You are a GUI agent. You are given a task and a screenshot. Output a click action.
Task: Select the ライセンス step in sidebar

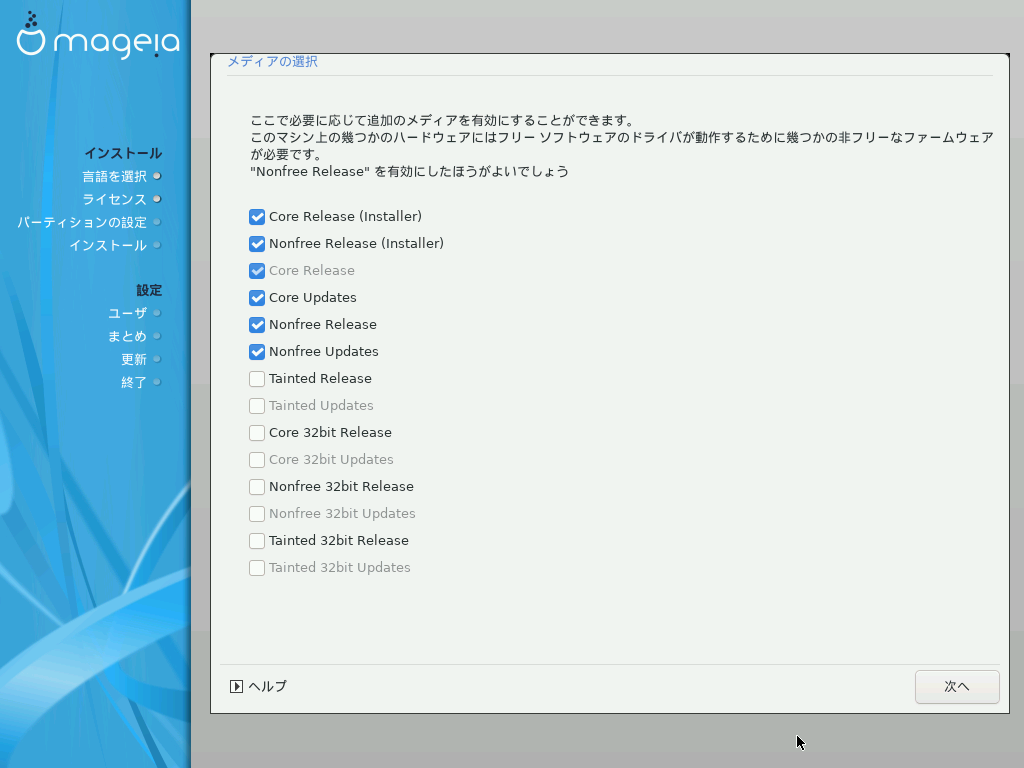(114, 199)
